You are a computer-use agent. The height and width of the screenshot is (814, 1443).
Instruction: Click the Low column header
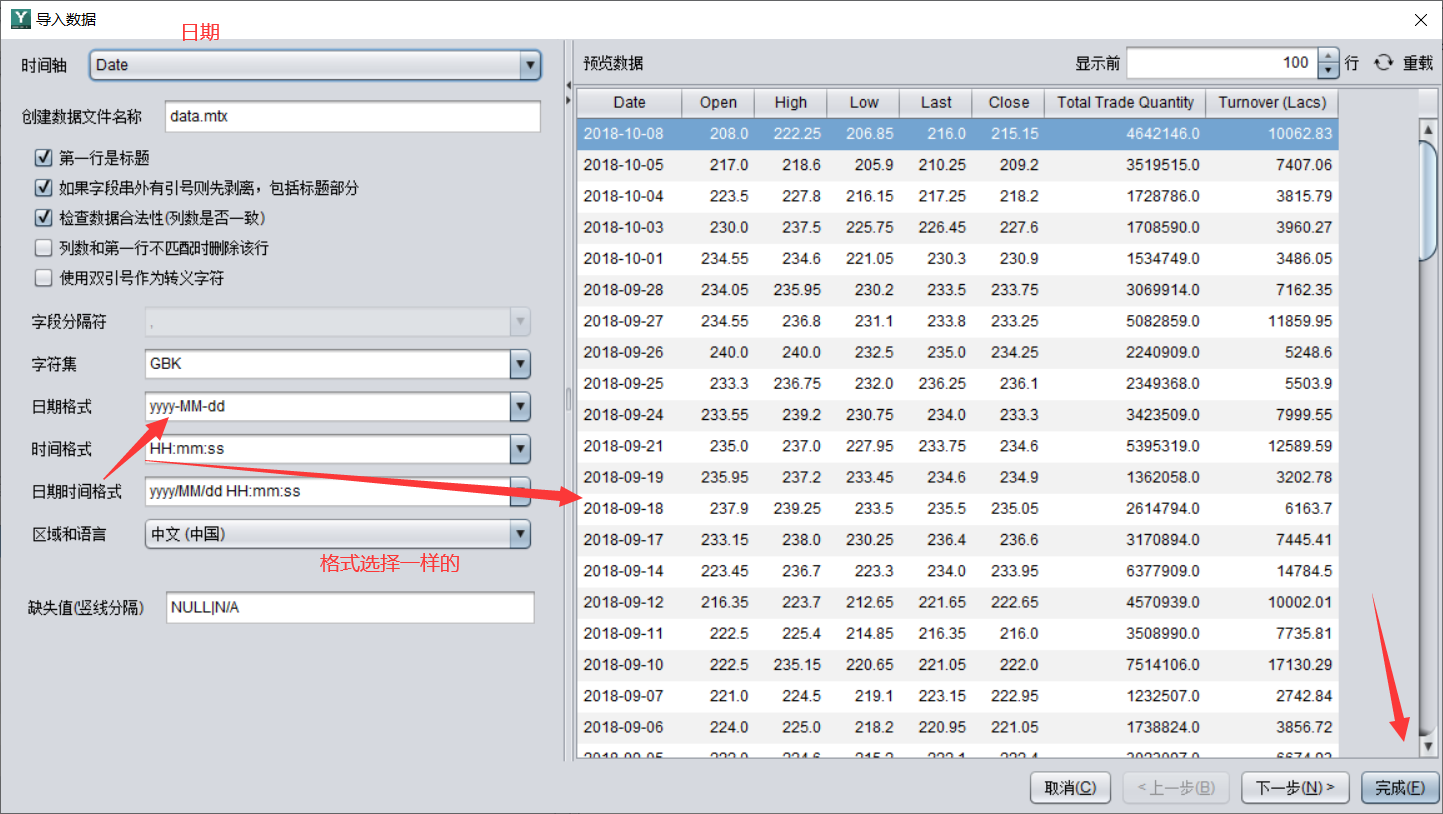(x=863, y=102)
